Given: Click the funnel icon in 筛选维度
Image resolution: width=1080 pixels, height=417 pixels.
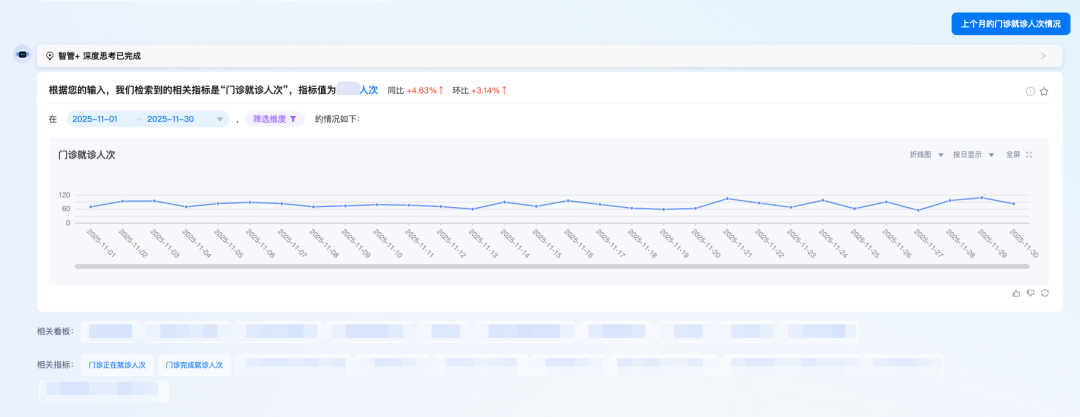Looking at the screenshot, I should point(293,119).
